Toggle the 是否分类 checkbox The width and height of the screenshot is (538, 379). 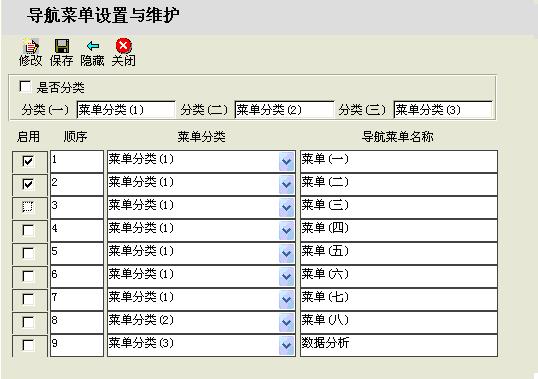25,87
